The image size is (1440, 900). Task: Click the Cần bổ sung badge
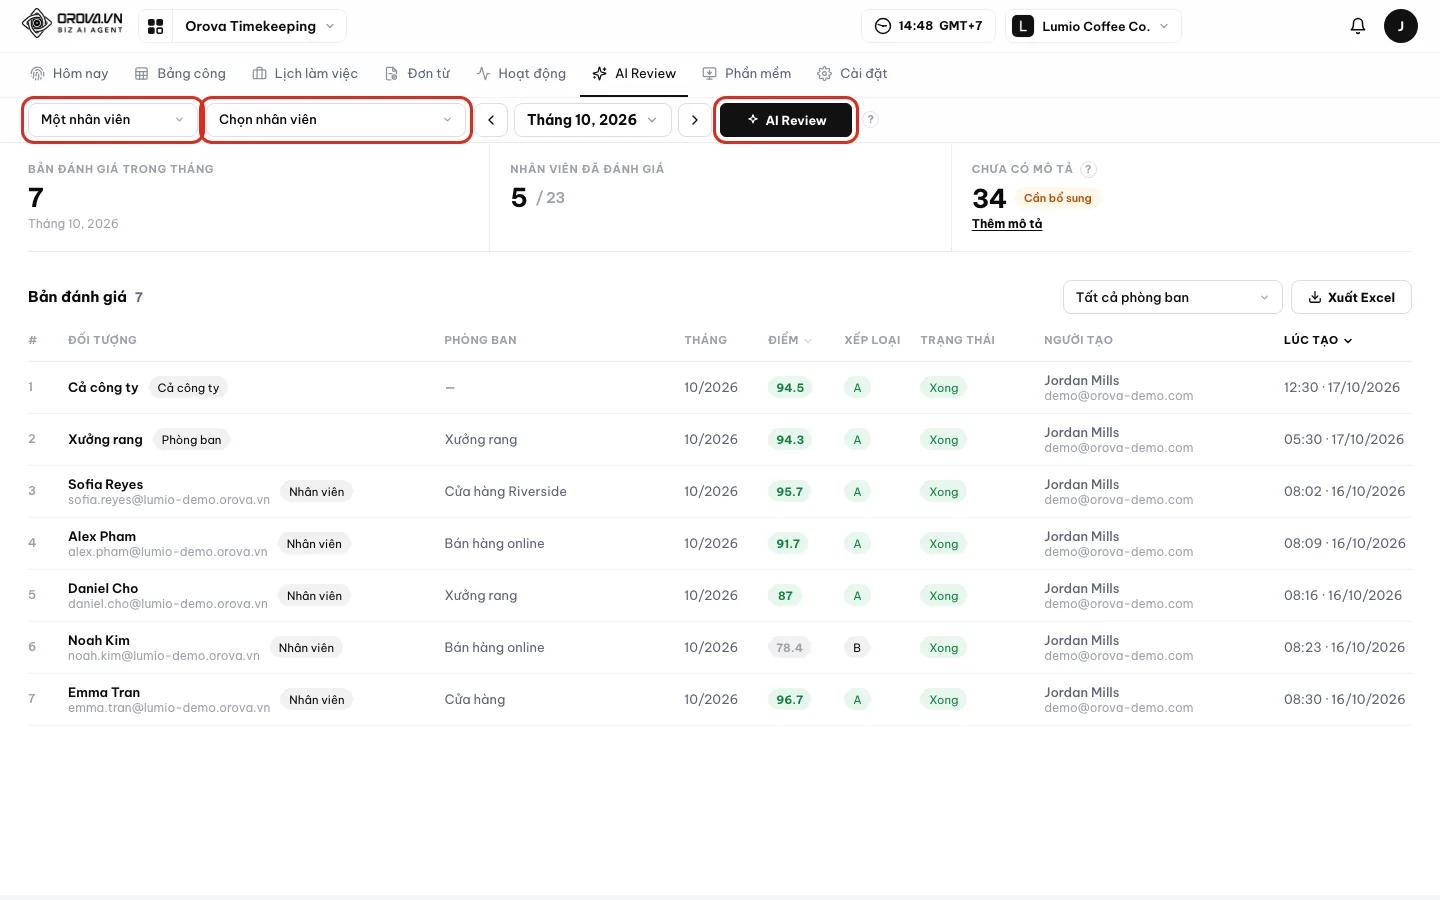pyautogui.click(x=1057, y=198)
